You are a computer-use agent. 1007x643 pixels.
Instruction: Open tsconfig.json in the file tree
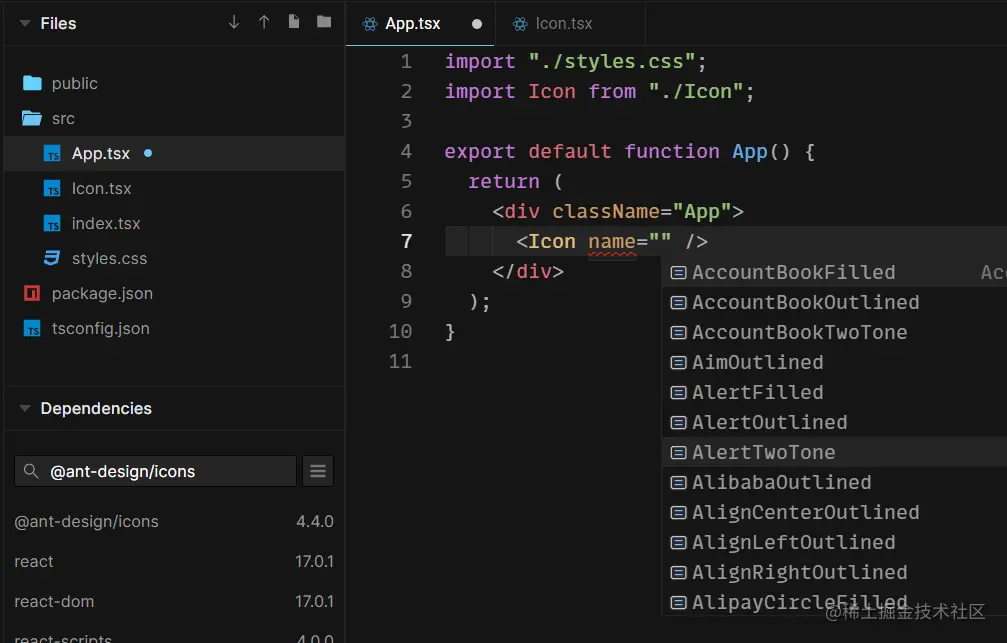(x=100, y=328)
